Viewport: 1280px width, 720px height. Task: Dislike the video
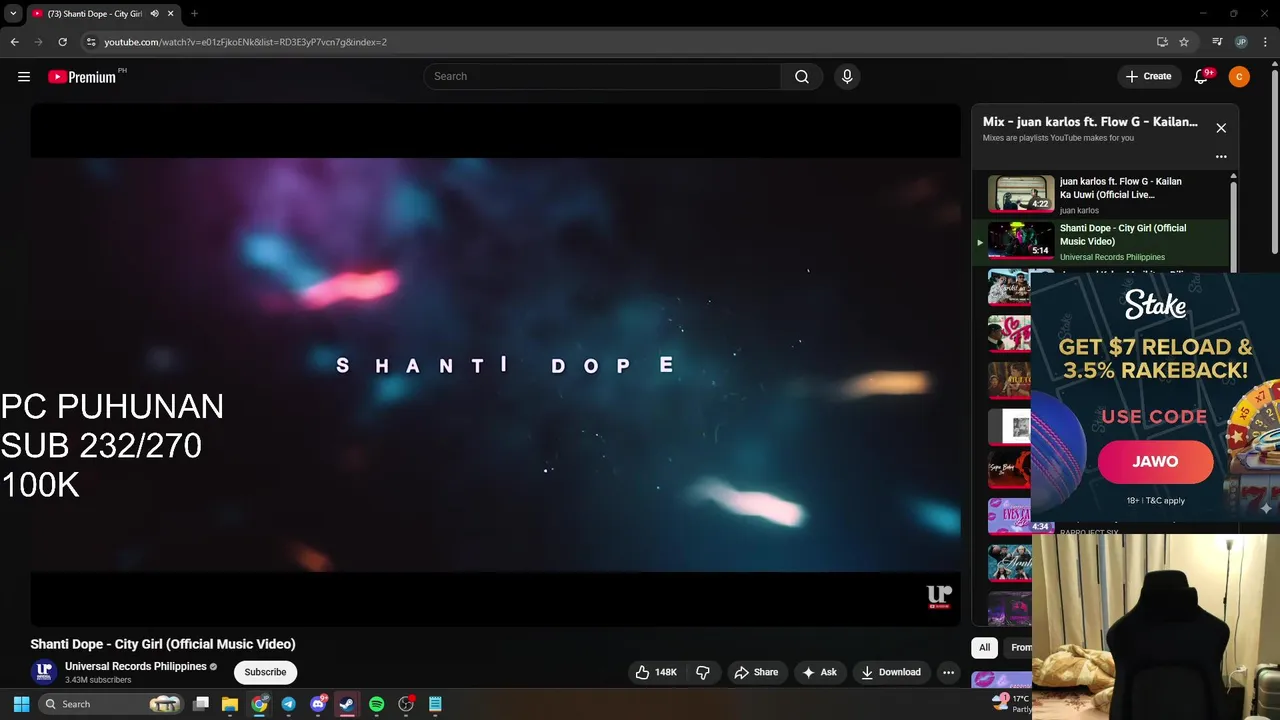[x=703, y=672]
